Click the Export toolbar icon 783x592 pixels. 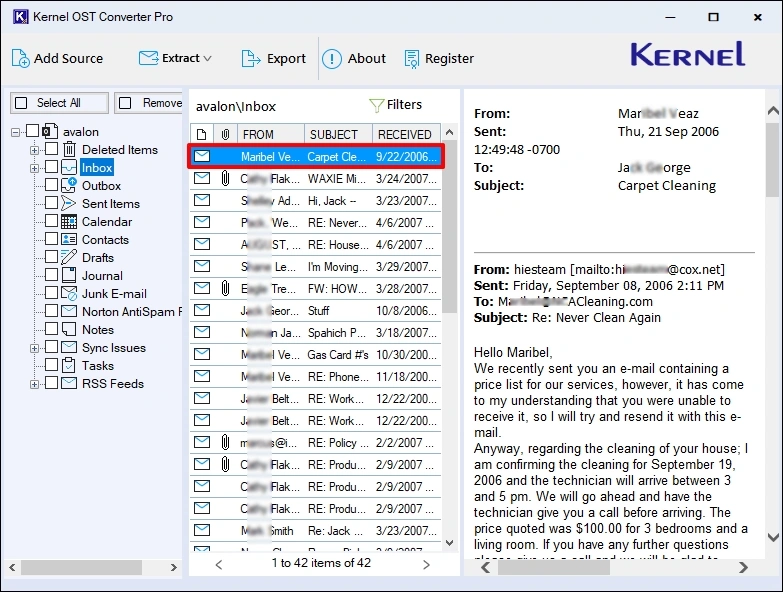pos(251,58)
